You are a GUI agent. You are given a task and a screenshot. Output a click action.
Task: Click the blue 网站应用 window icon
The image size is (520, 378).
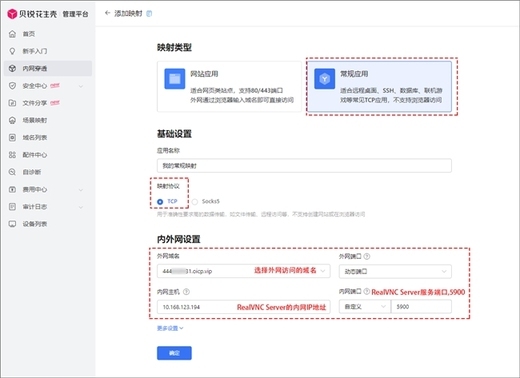pyautogui.click(x=175, y=79)
